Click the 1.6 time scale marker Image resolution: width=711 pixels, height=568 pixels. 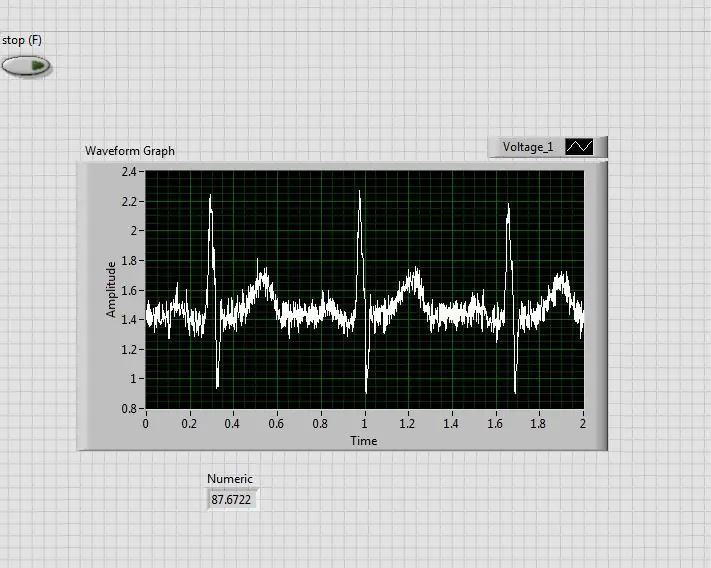495,424
